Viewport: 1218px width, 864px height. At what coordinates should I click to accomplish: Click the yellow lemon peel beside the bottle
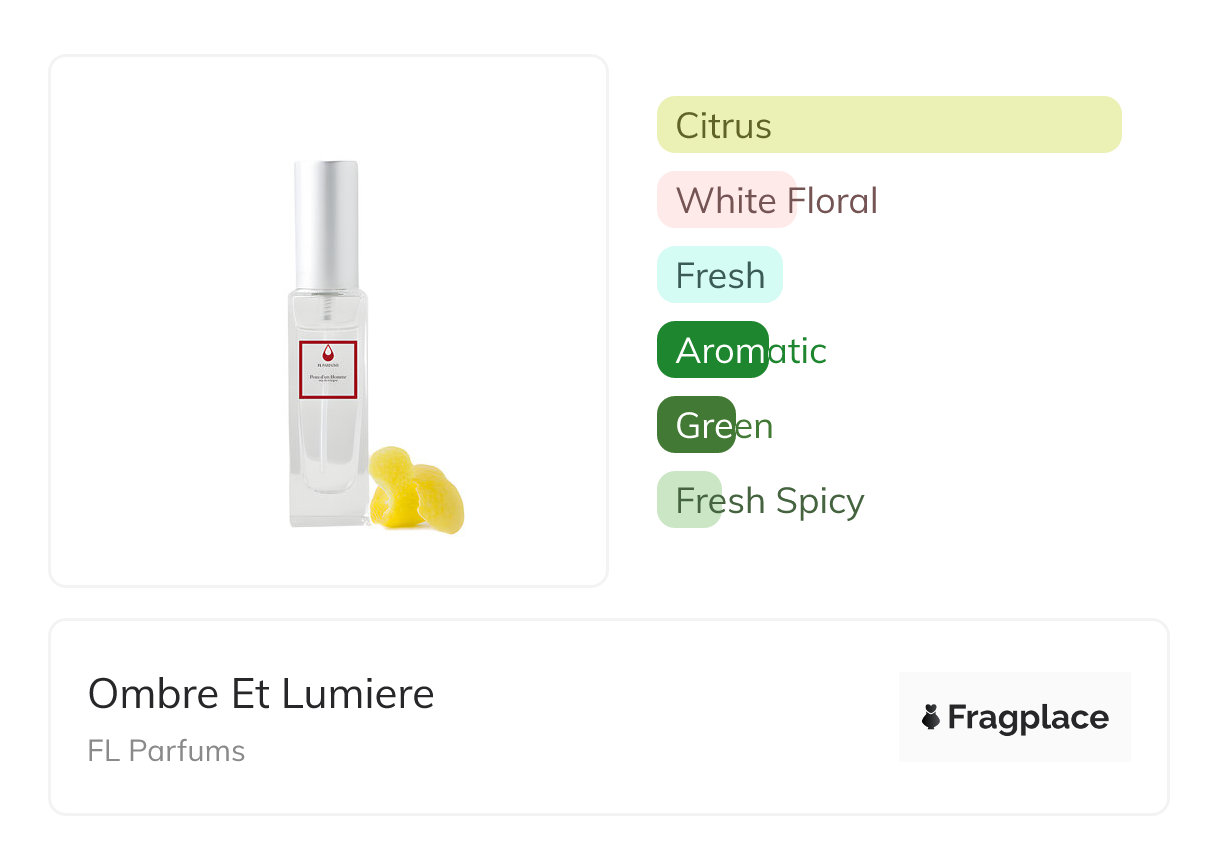414,490
